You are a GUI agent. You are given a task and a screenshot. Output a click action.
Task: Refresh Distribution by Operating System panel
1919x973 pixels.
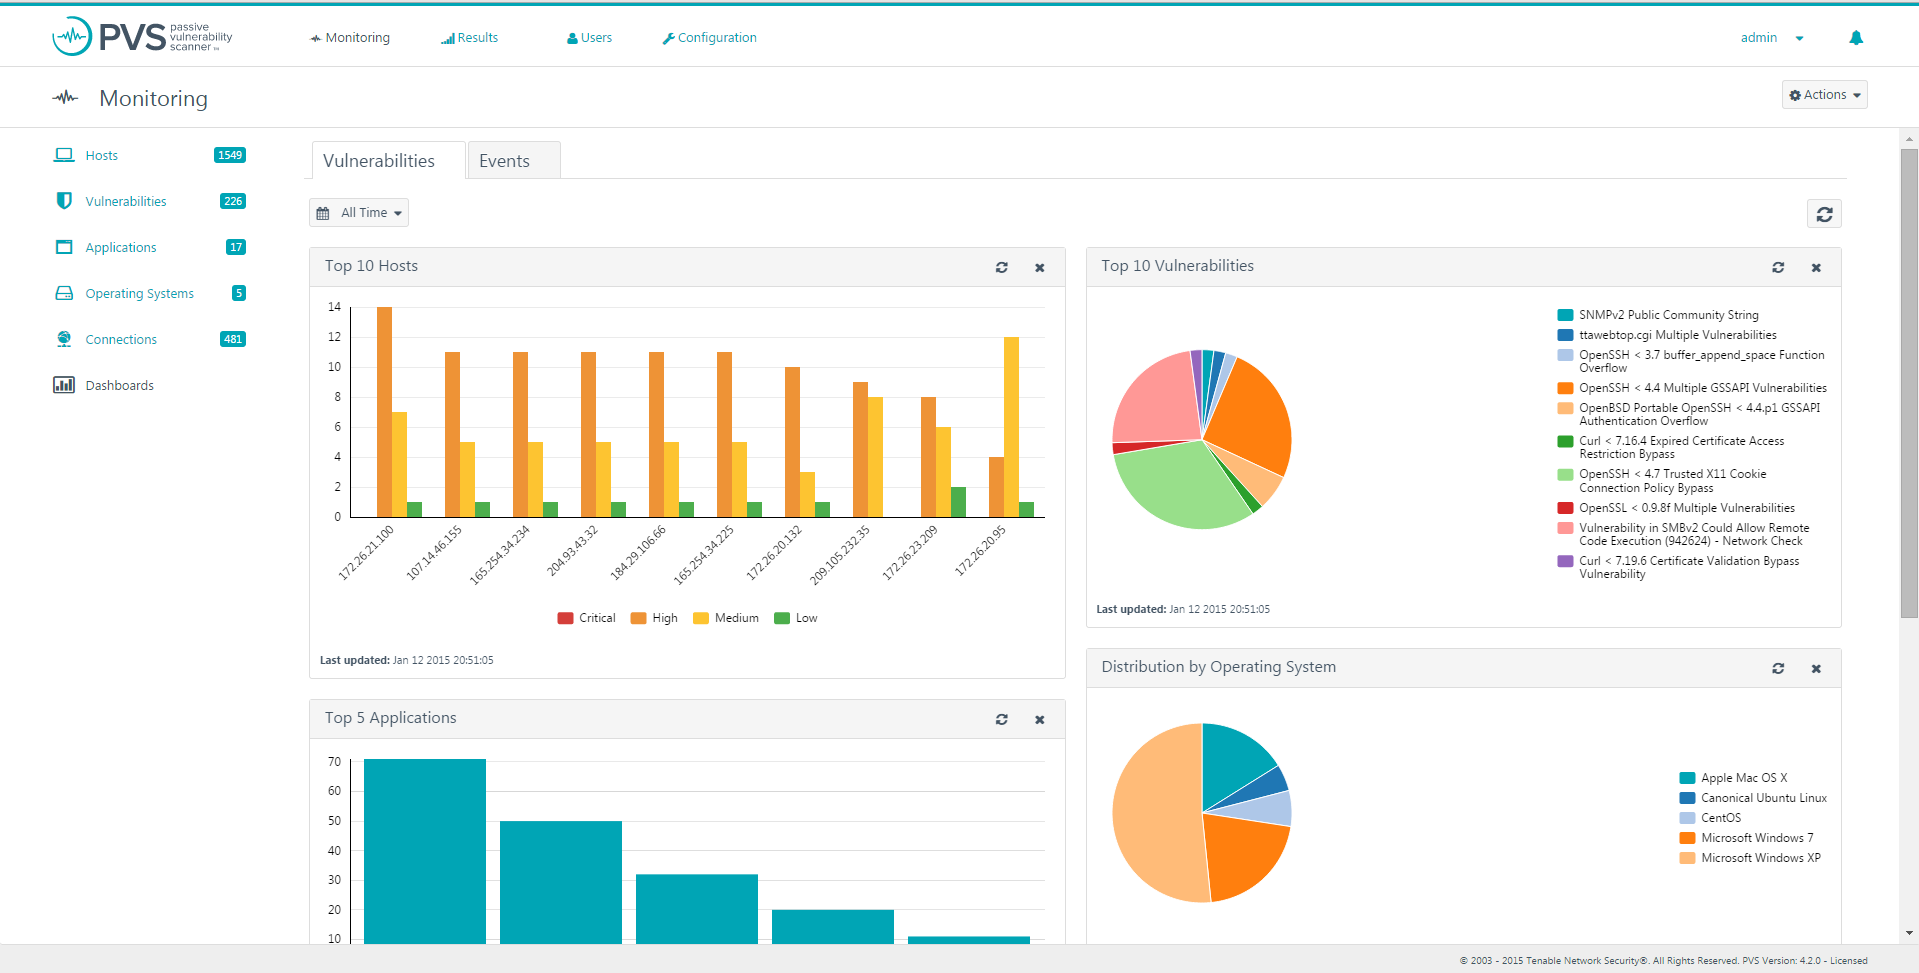click(1778, 668)
